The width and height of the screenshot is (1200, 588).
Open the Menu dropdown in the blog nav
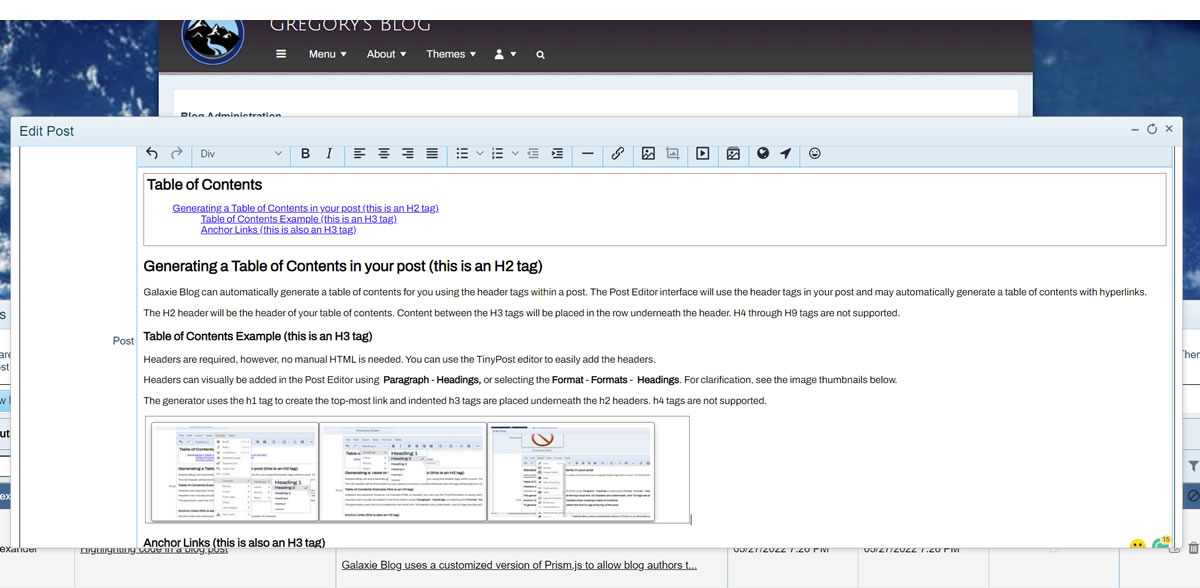point(328,54)
